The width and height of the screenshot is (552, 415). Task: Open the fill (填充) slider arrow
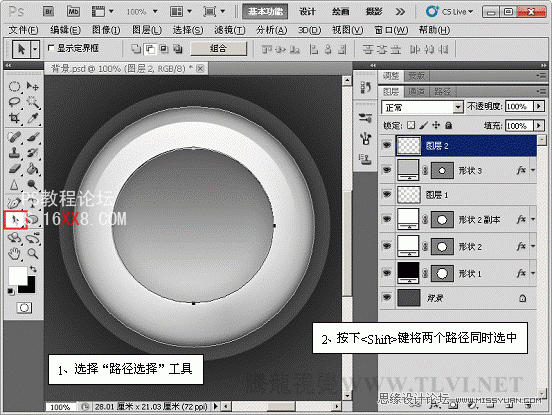539,125
